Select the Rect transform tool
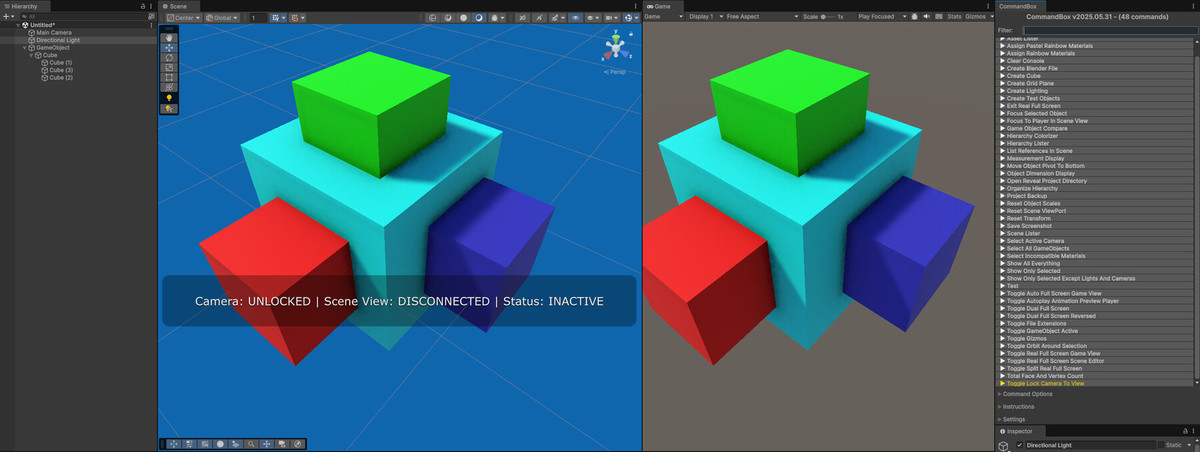1200x452 pixels. tap(169, 77)
